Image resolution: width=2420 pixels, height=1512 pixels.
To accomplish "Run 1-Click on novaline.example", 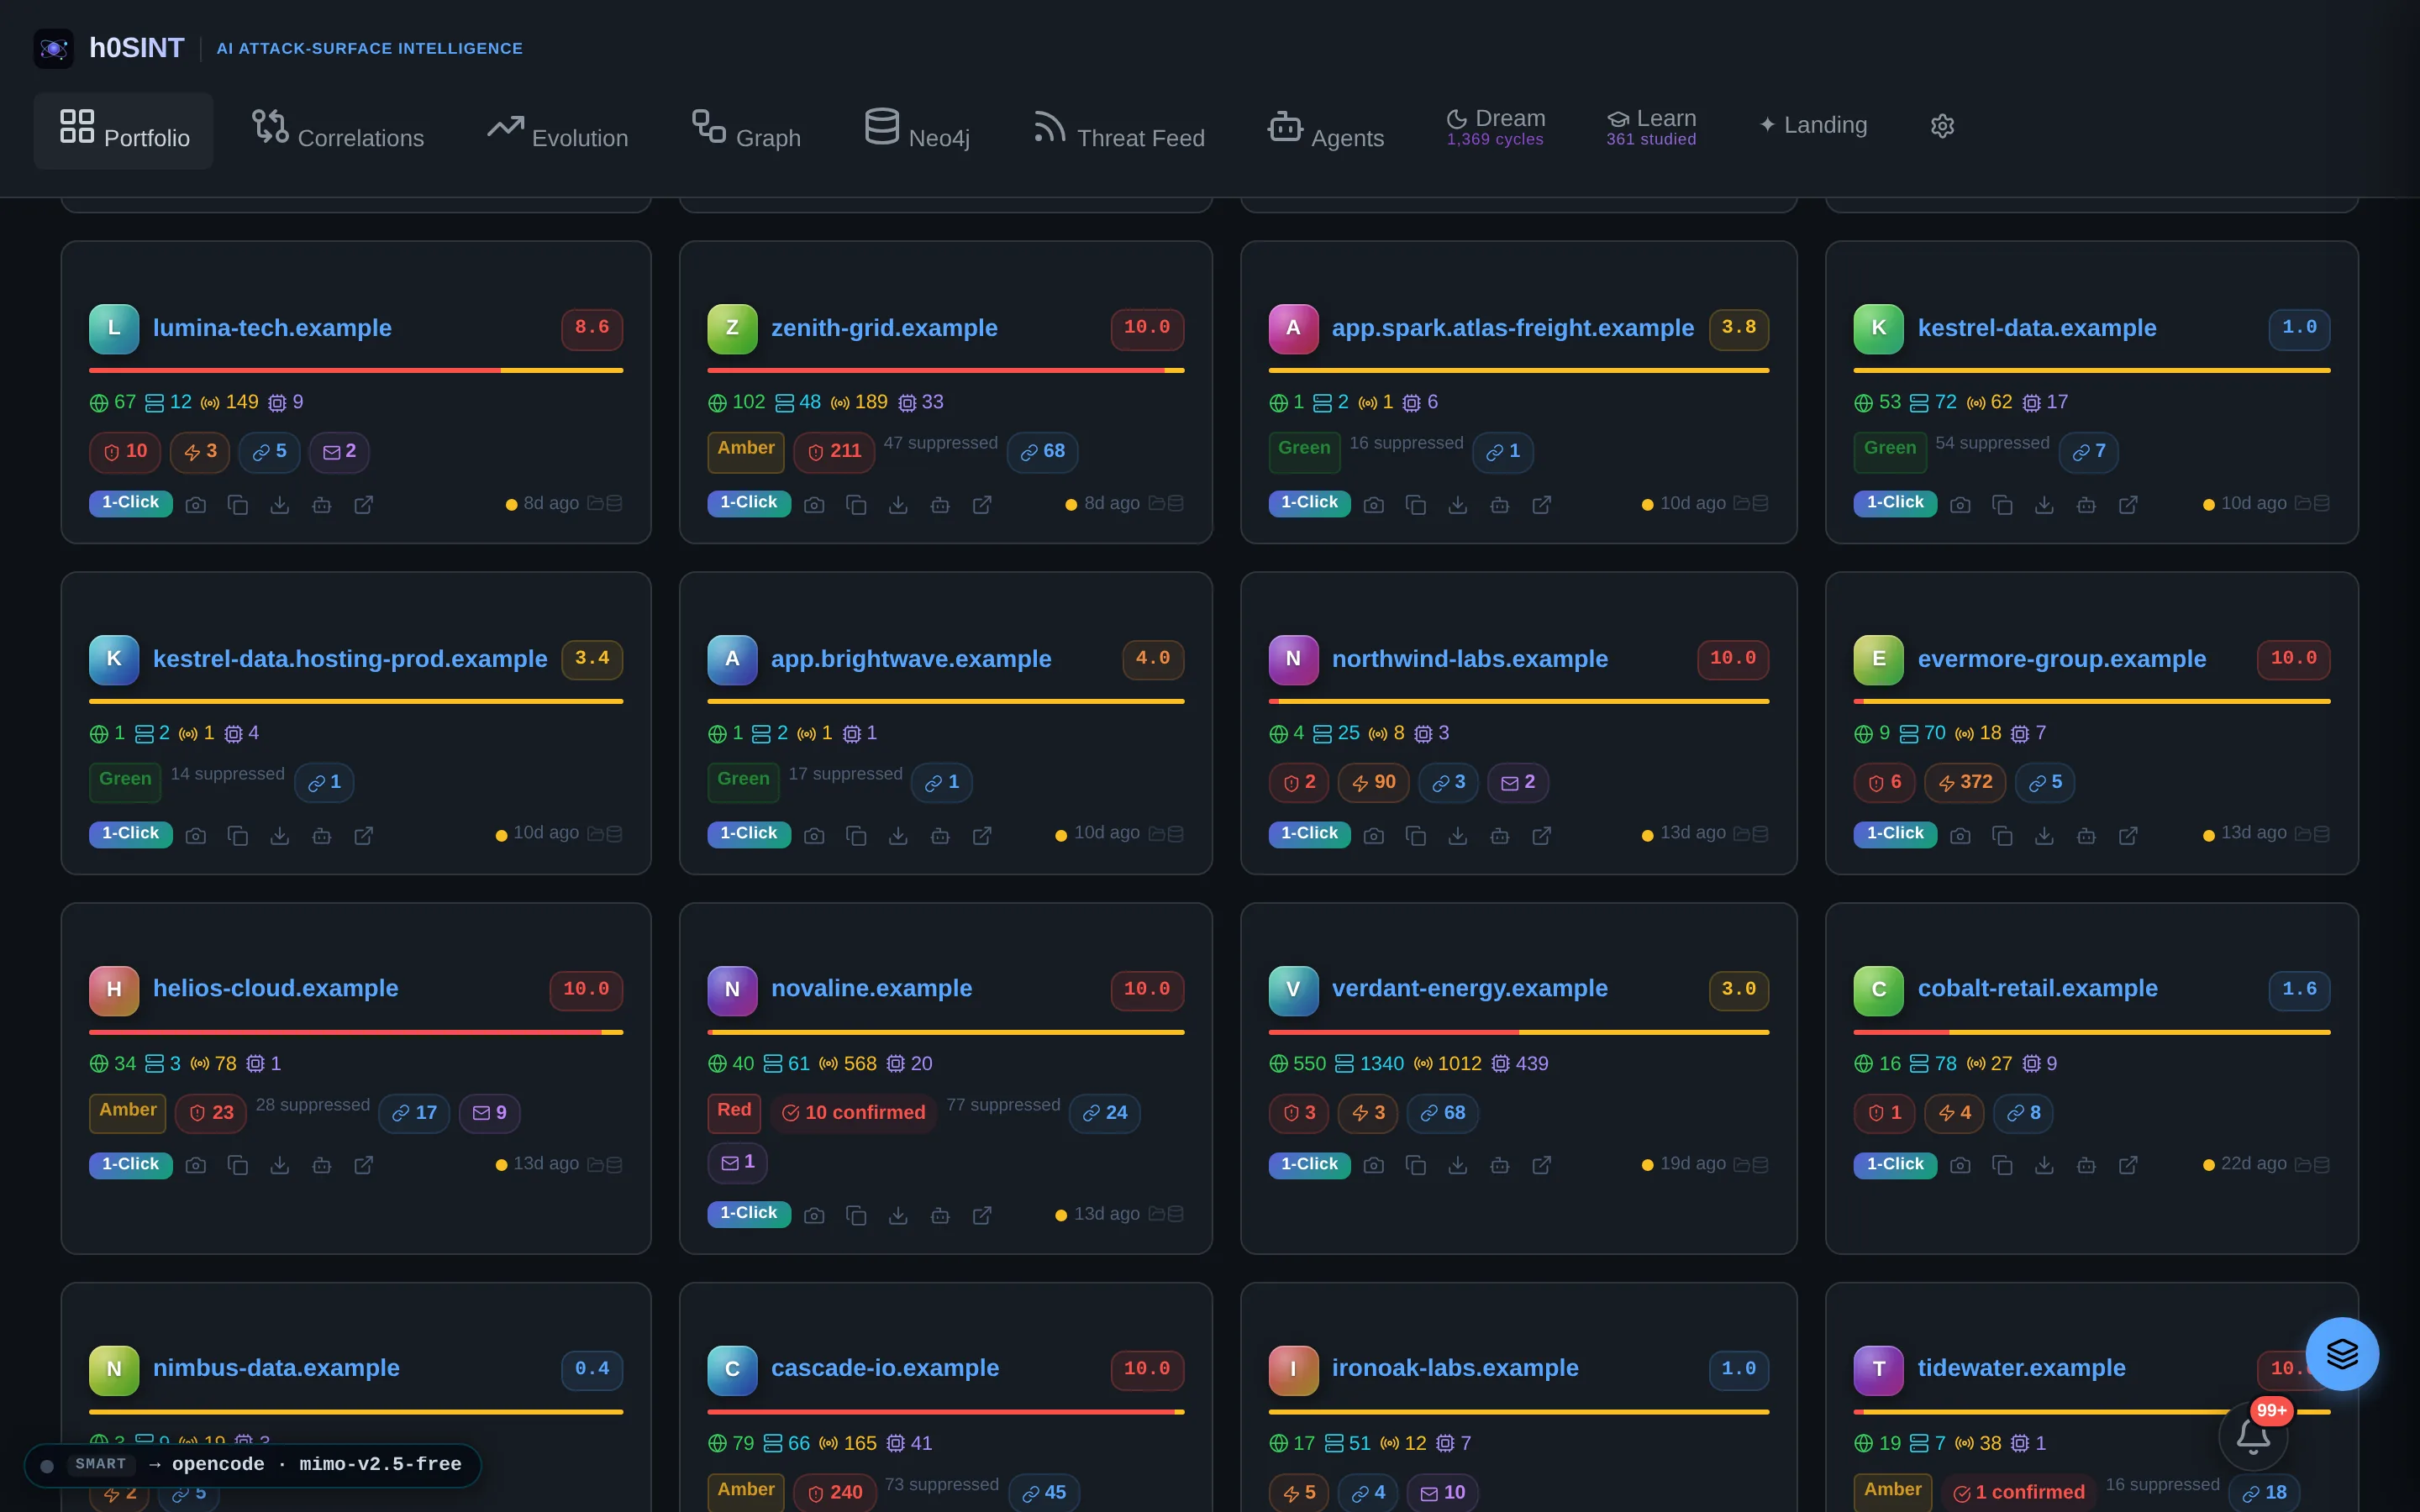I will (749, 1214).
